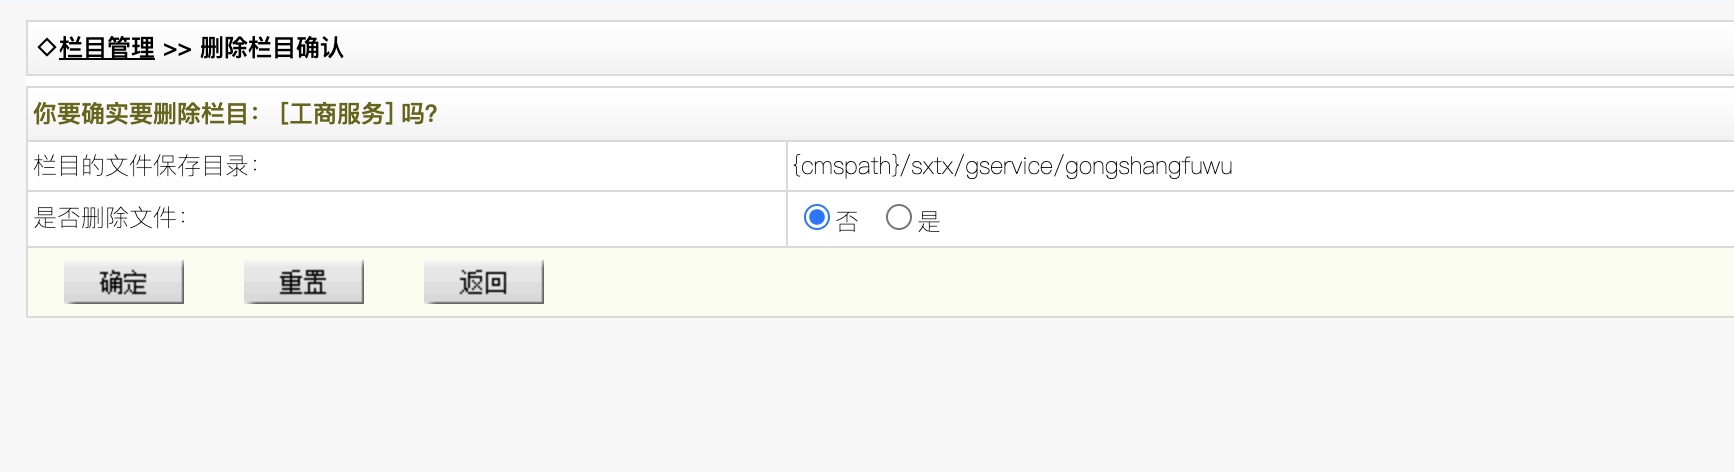
Task: Click the 你要确实要删除栏目 heading text
Action: [x=141, y=114]
